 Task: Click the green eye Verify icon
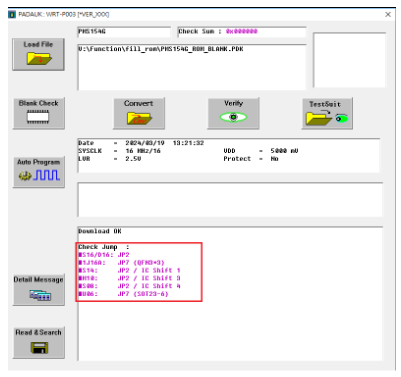233,117
